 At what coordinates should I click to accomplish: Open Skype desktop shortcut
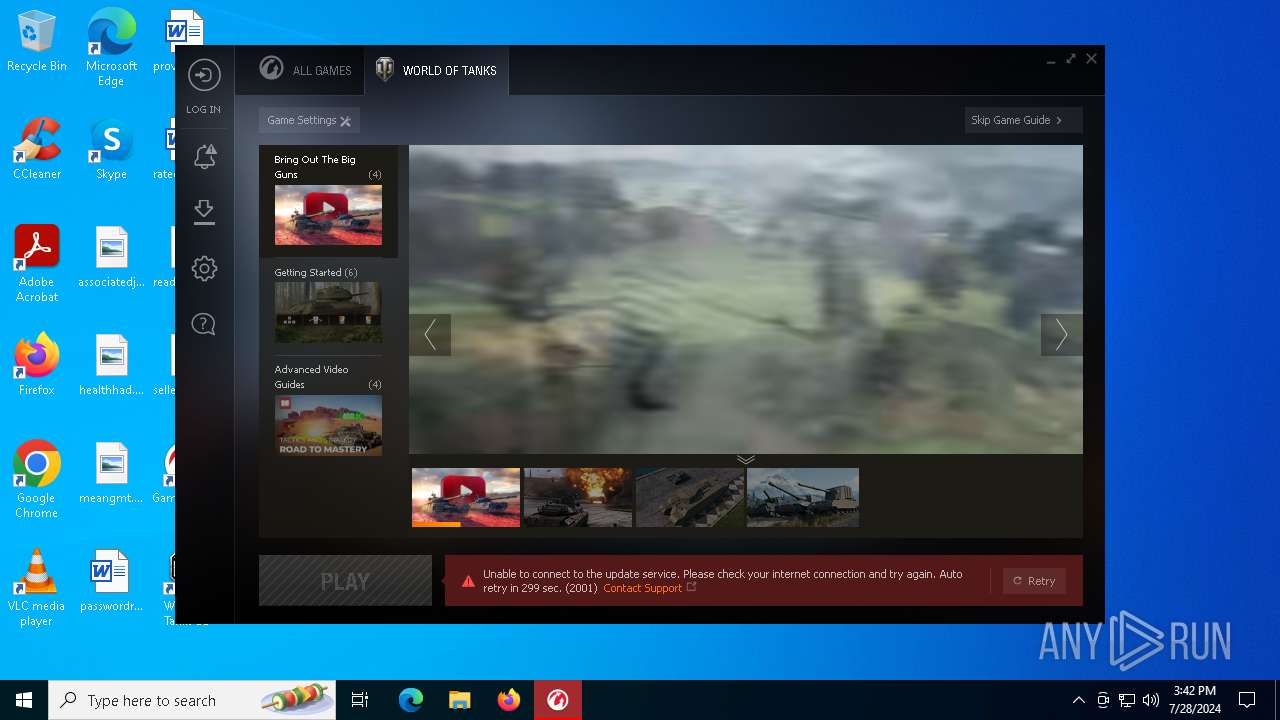click(x=111, y=150)
